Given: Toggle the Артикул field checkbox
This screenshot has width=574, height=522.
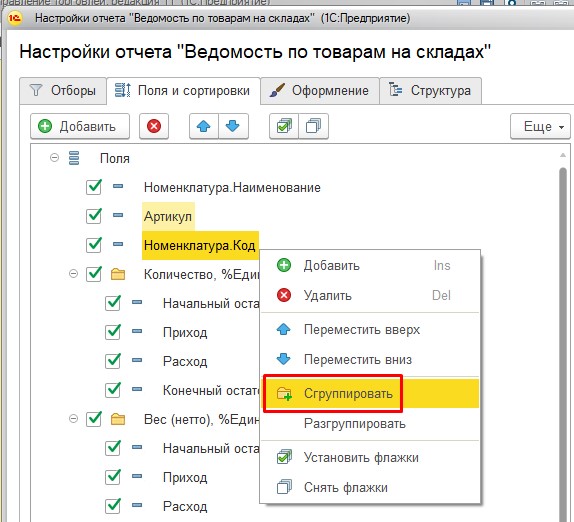Looking at the screenshot, I should [94, 216].
